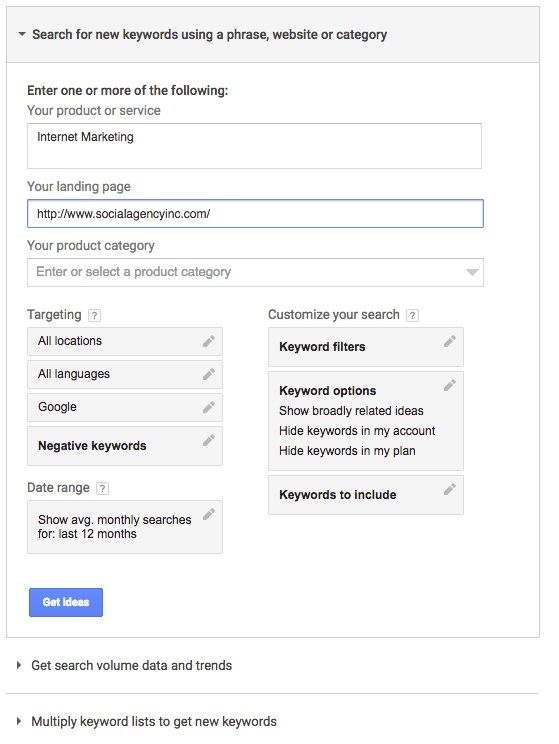Edit All locations targeting pencil icon
559x744 pixels.
[209, 341]
